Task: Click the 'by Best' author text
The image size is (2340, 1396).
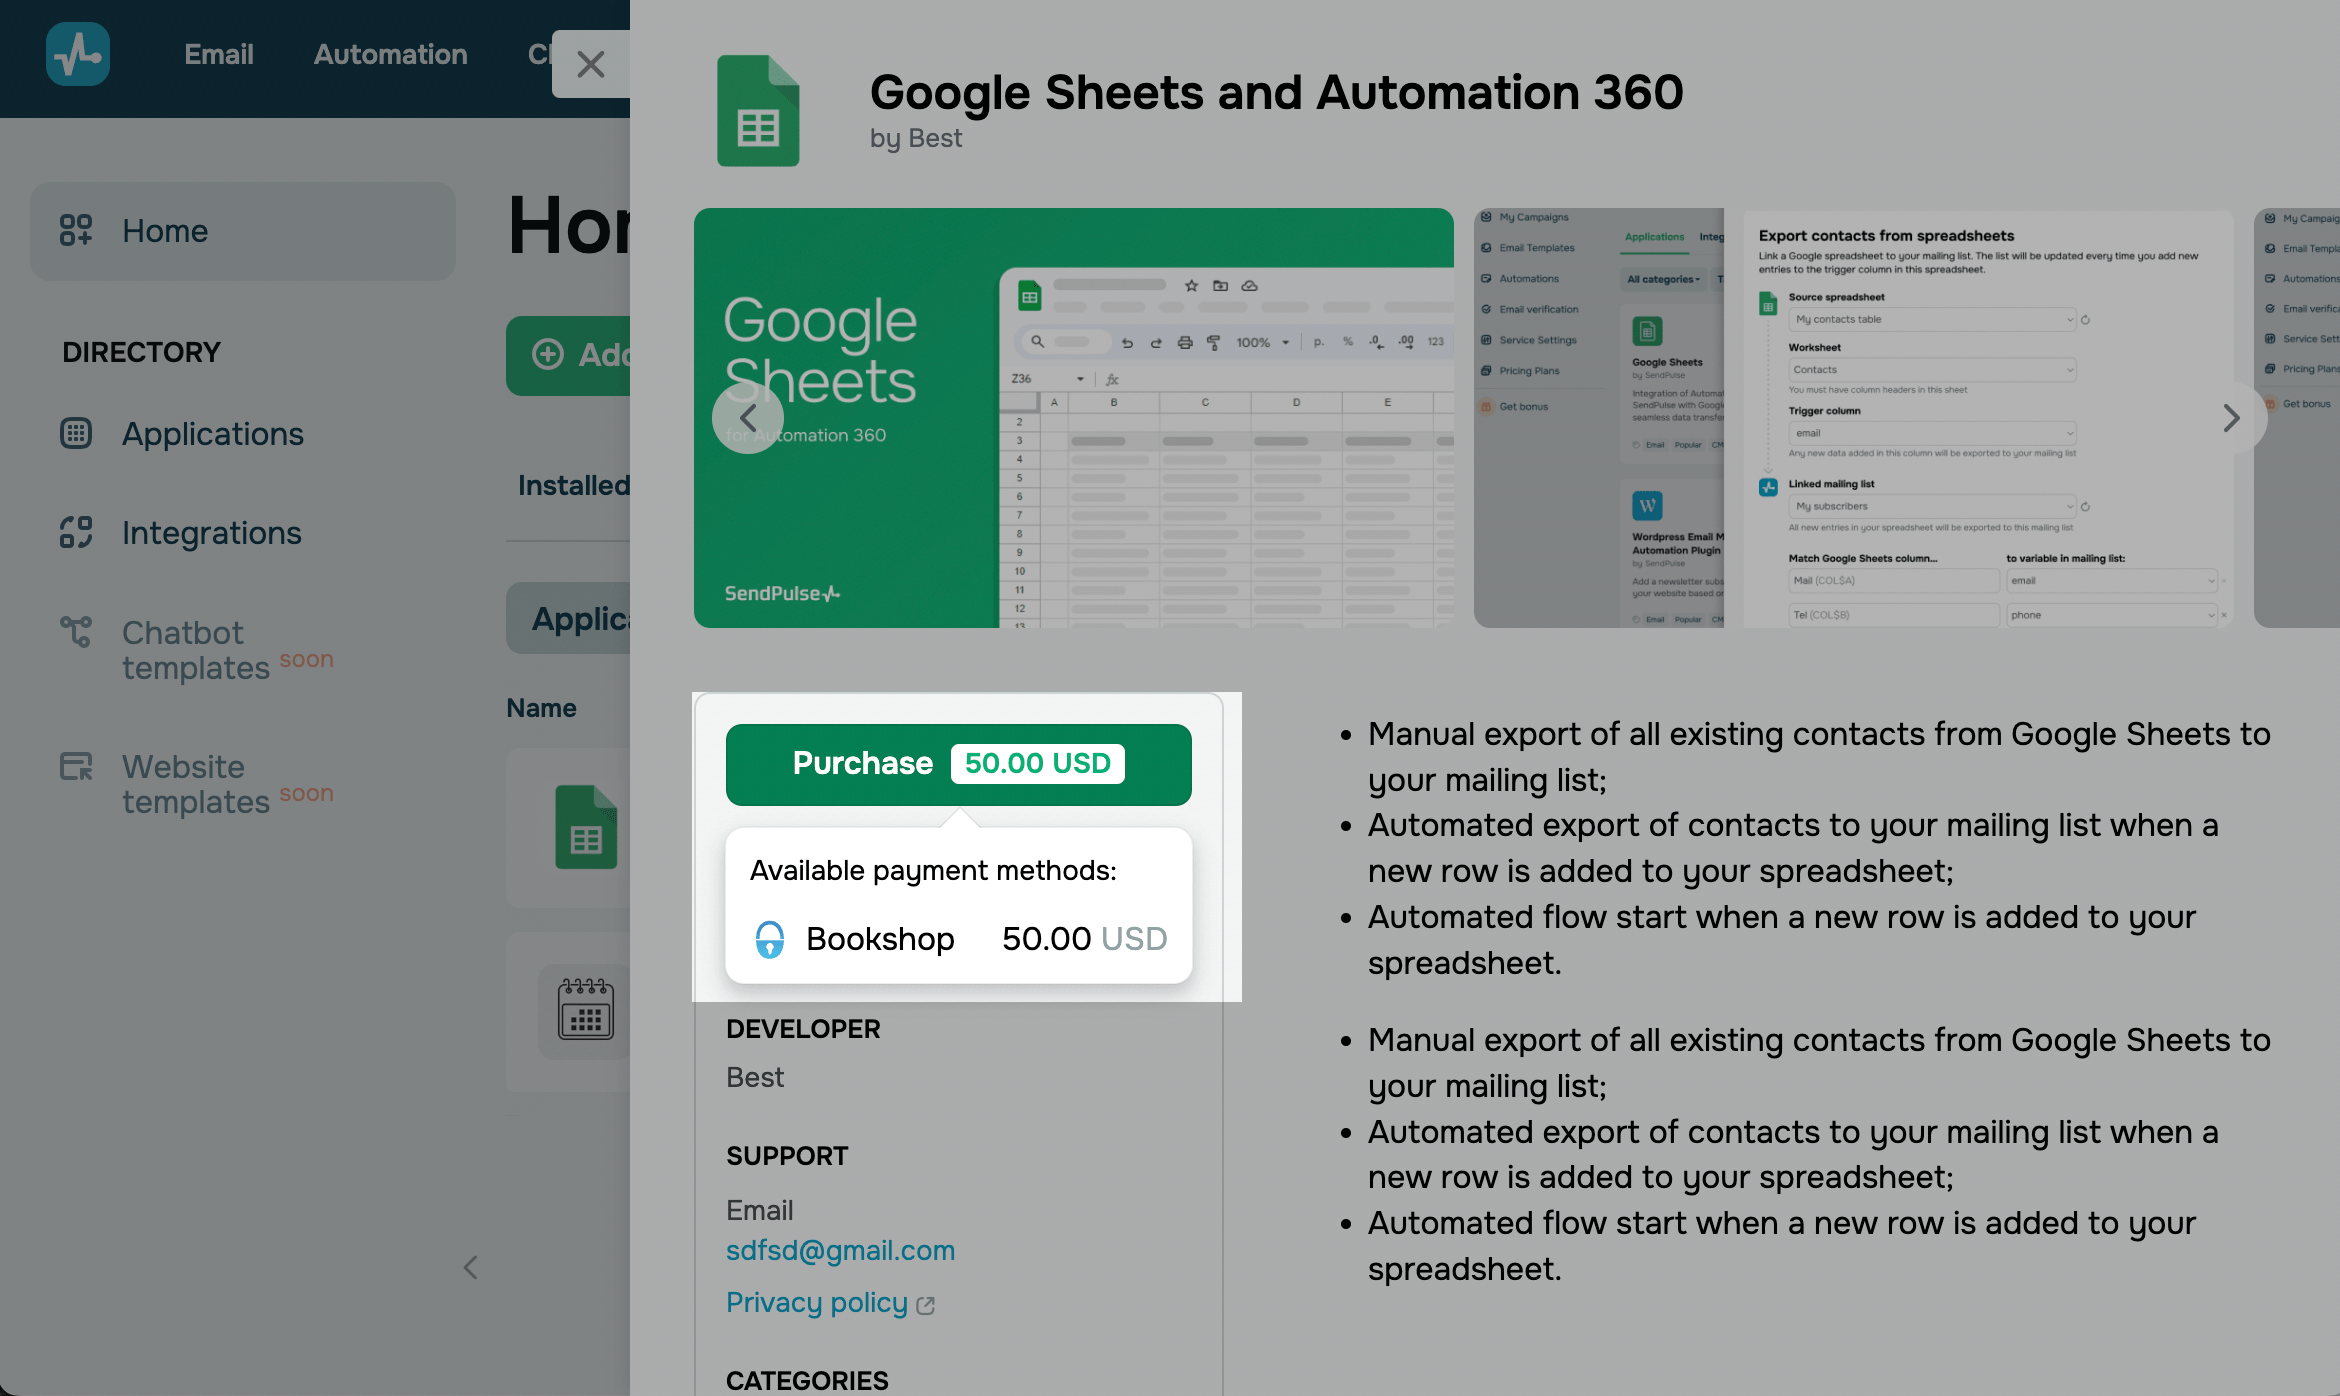Action: (x=916, y=138)
